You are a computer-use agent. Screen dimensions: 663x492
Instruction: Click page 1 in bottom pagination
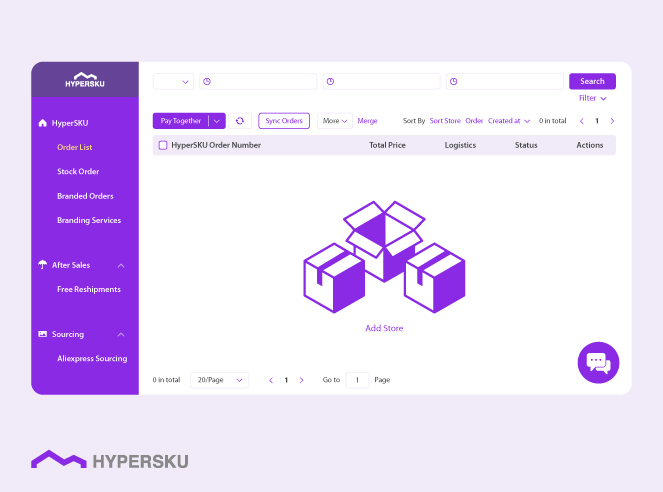[x=286, y=380]
